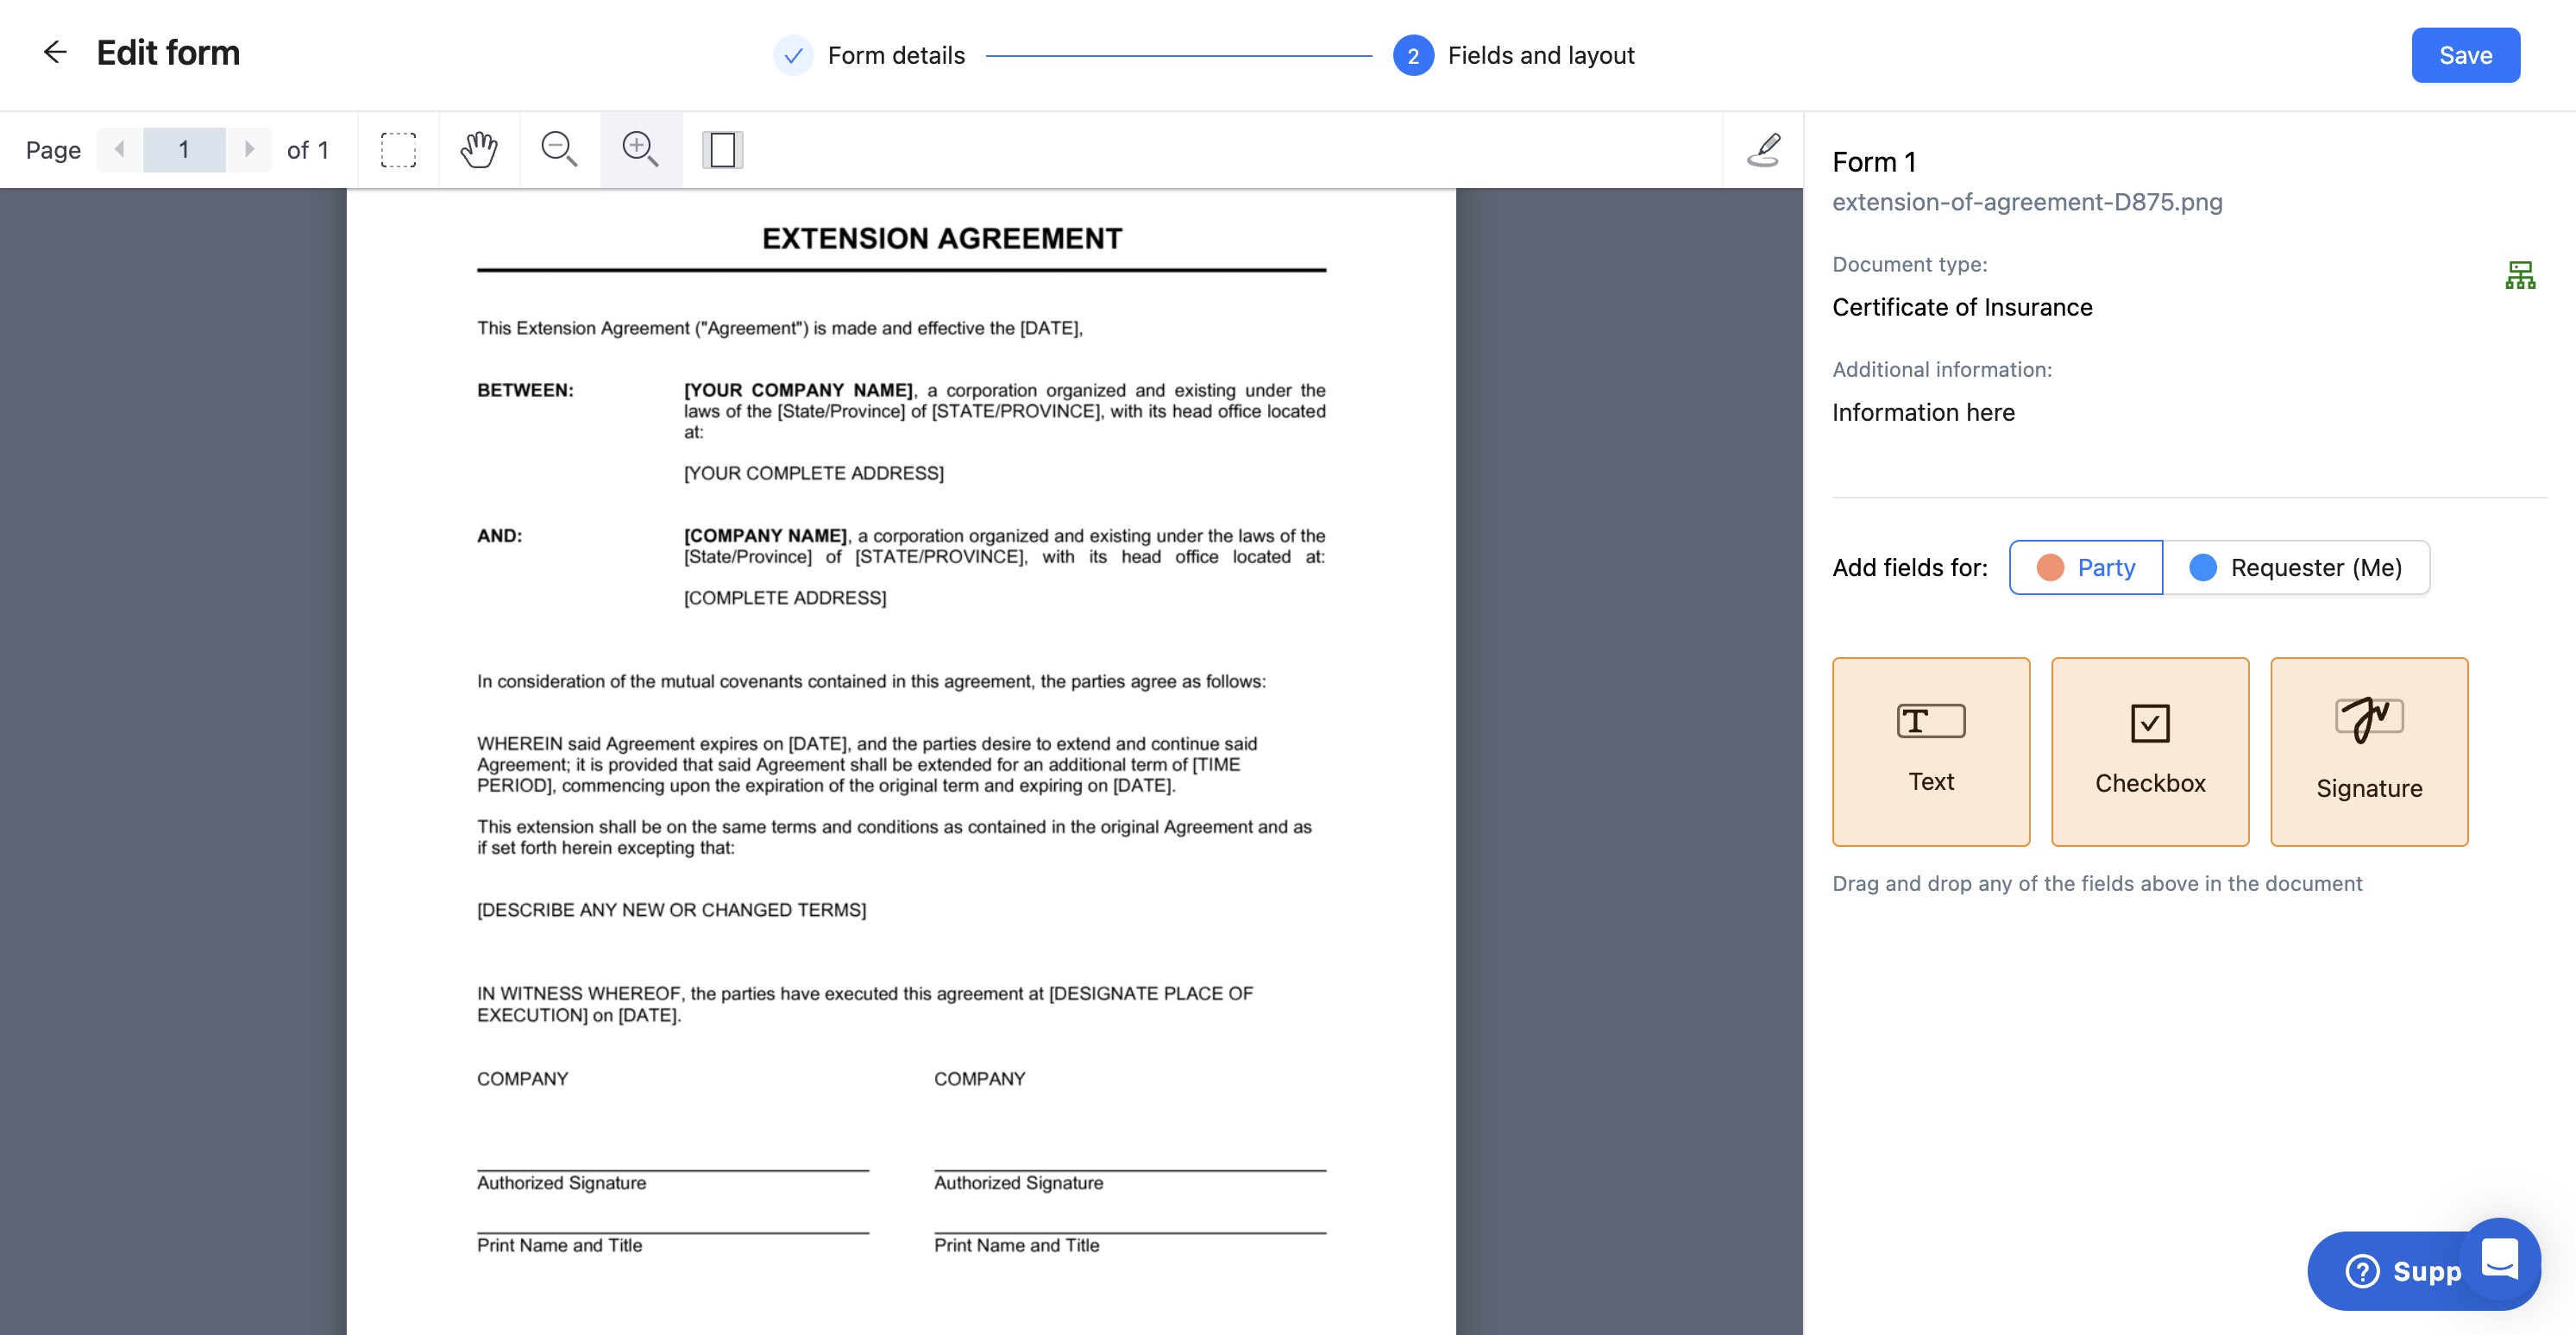Pick the Signature field tile
This screenshot has height=1335, width=2576.
click(x=2368, y=751)
